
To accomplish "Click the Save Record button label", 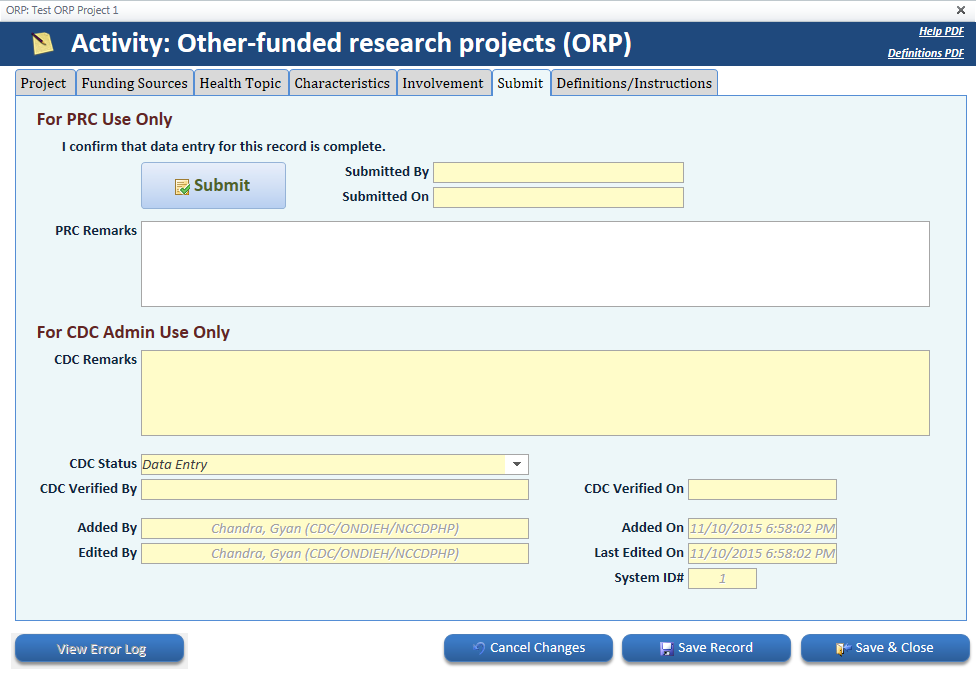I will point(715,648).
